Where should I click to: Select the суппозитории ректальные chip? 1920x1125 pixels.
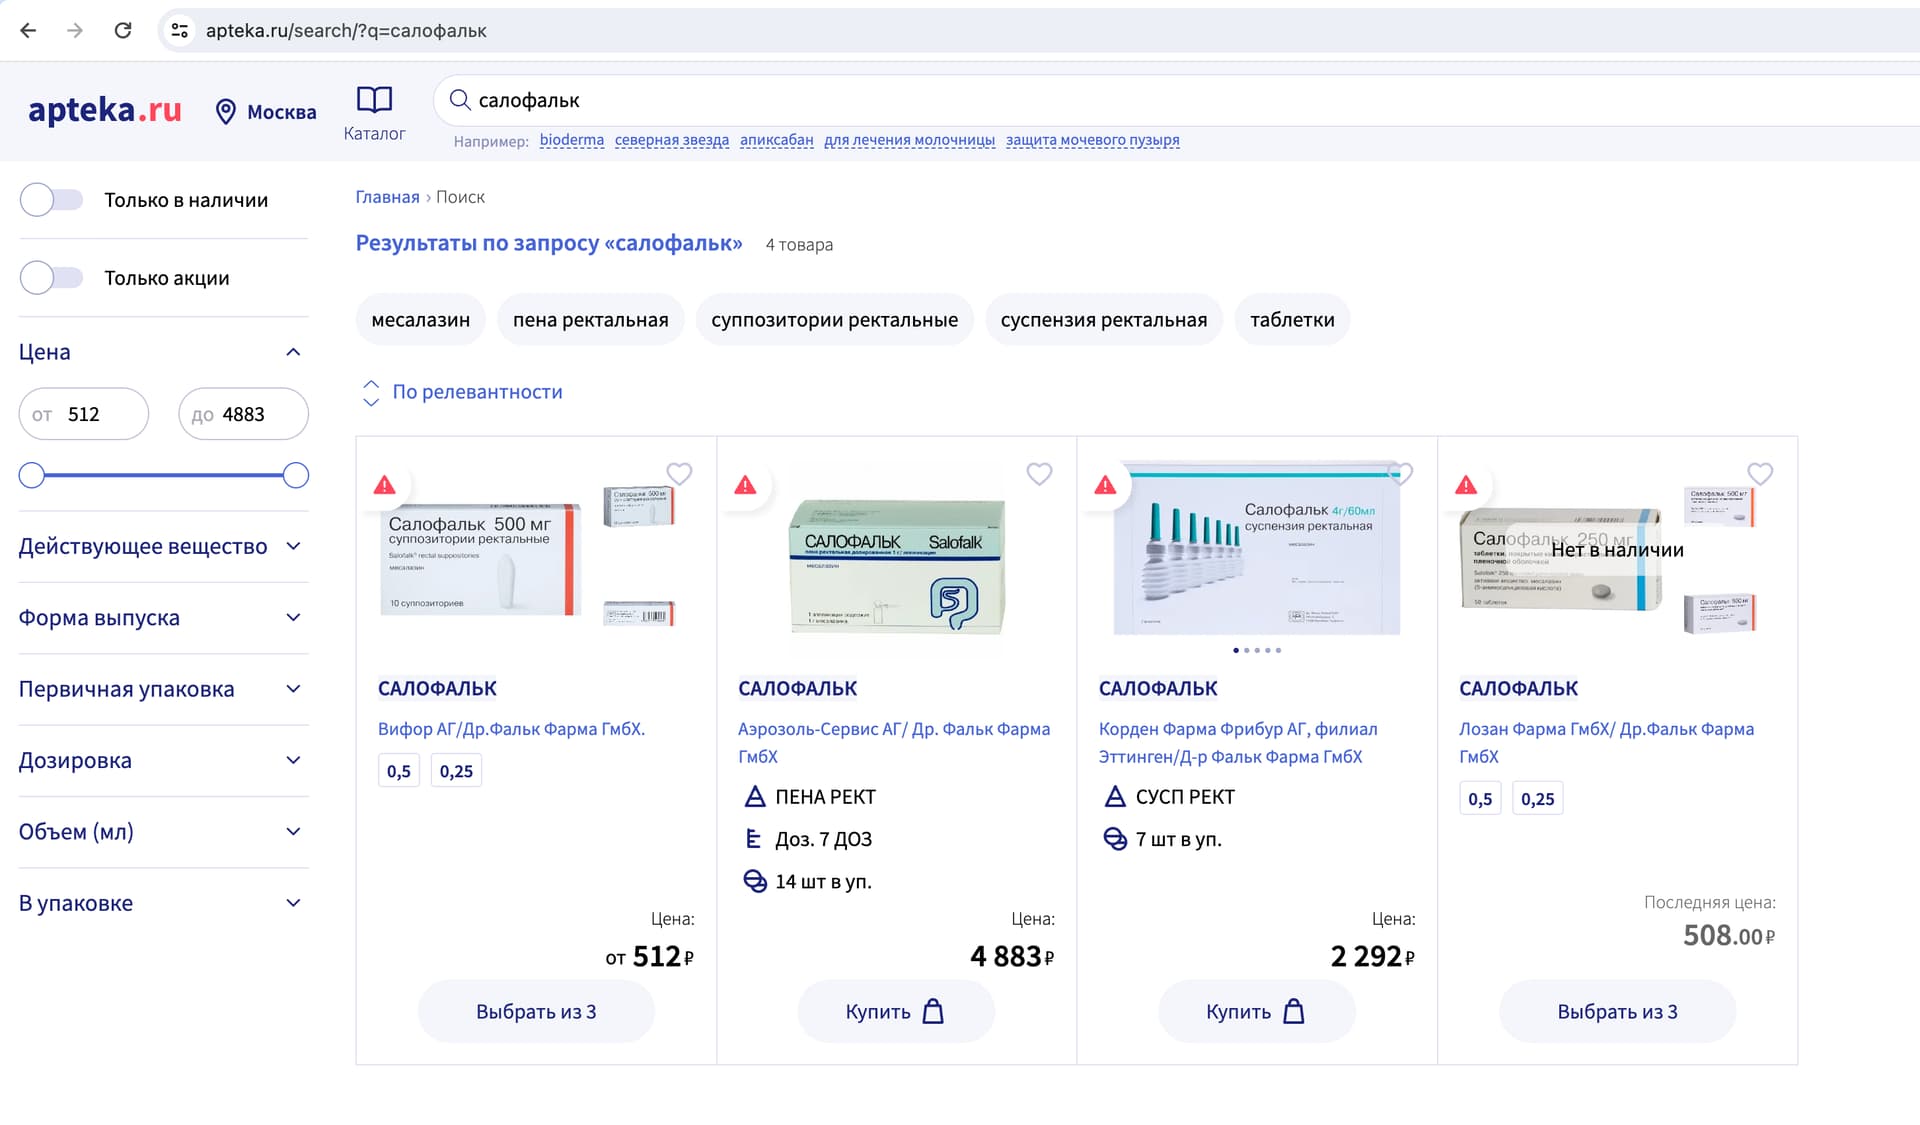[834, 320]
